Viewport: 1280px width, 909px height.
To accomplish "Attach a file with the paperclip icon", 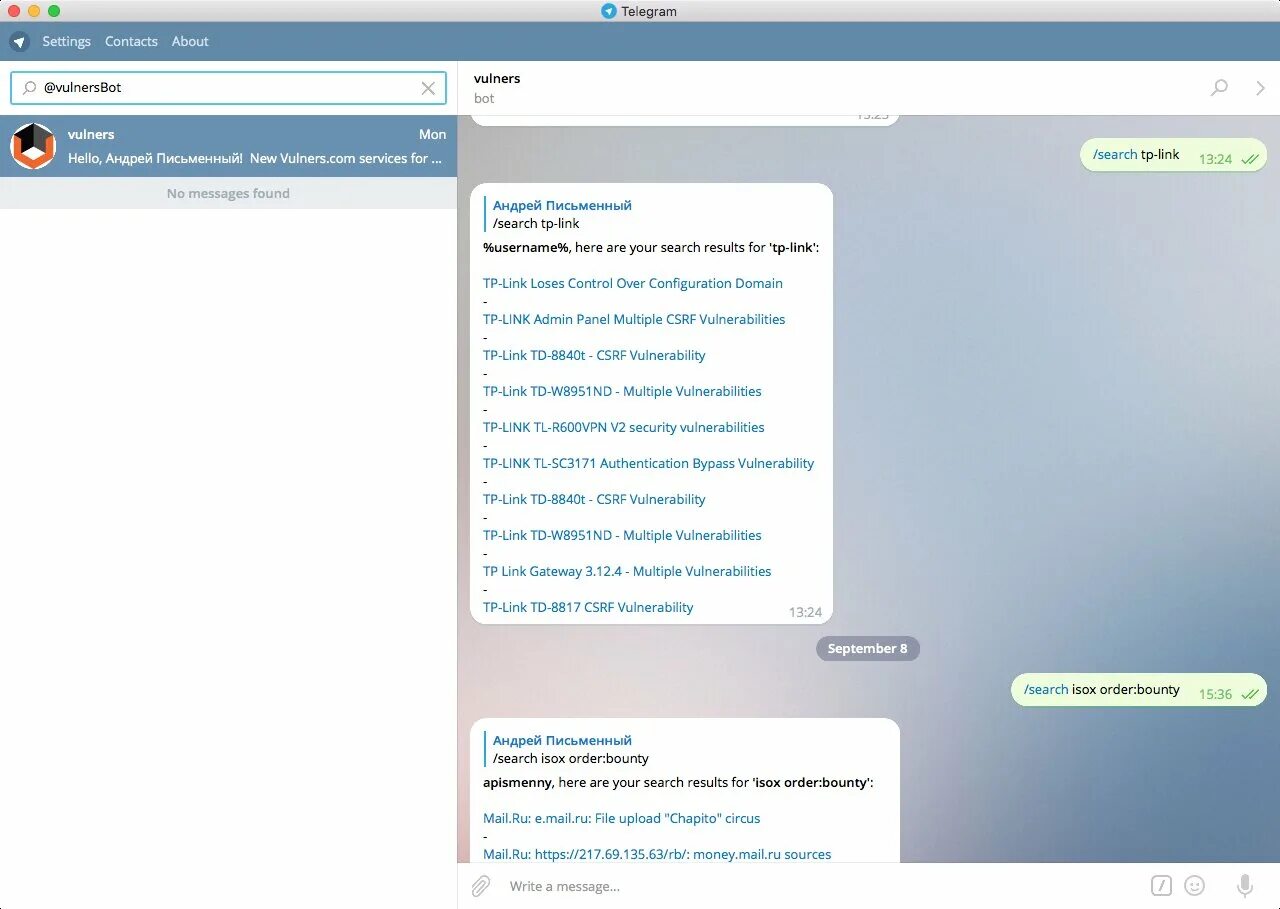I will coord(481,886).
